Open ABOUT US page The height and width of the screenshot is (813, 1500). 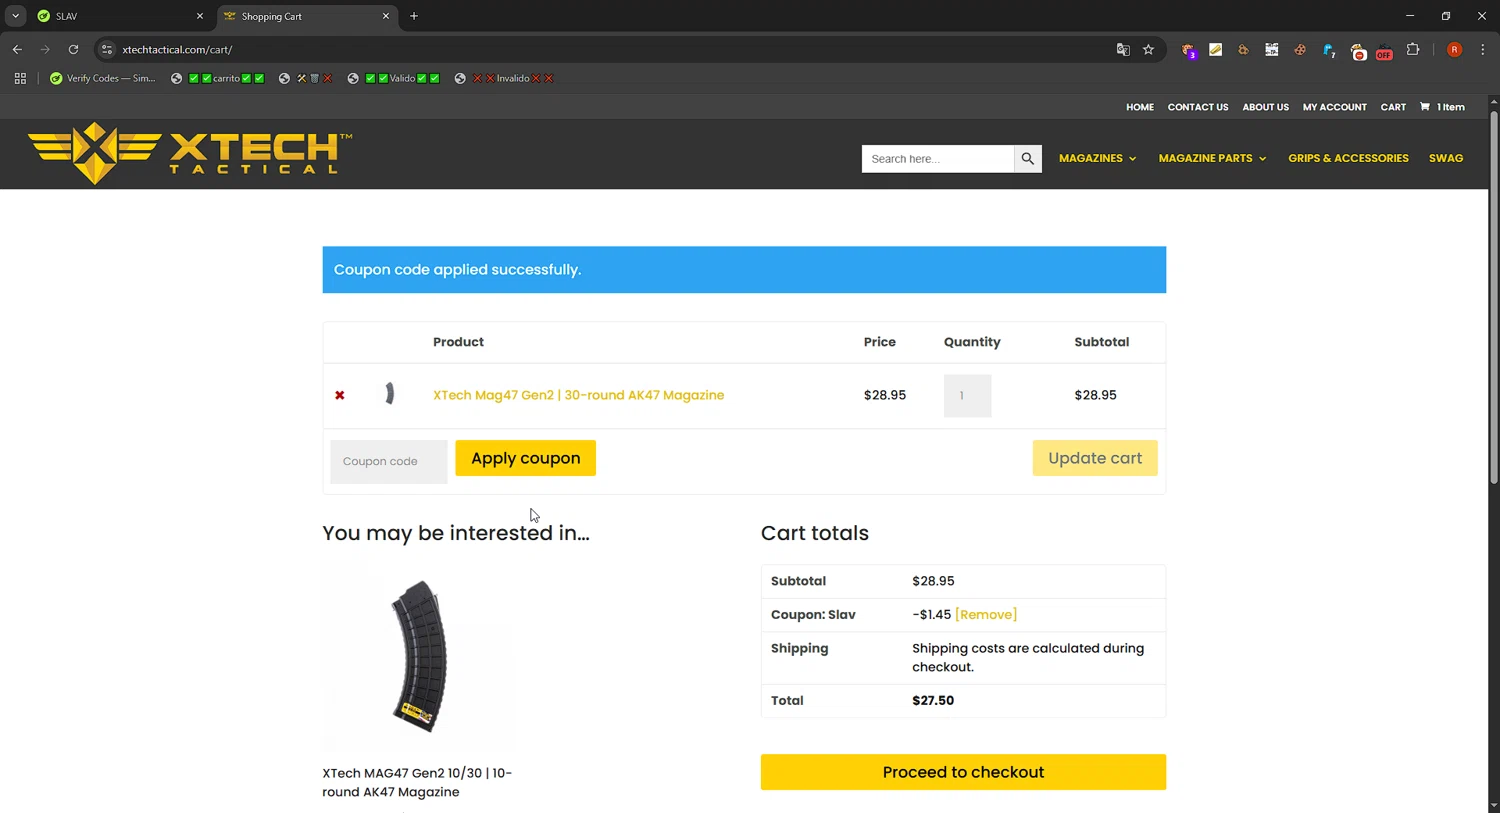[x=1266, y=107]
